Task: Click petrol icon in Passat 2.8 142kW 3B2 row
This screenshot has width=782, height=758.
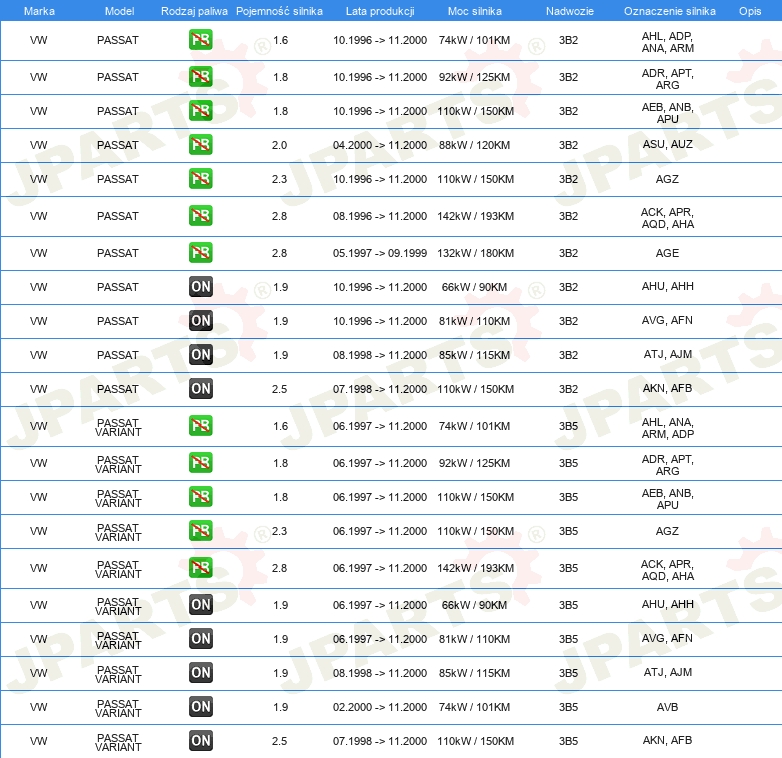Action: tap(200, 215)
